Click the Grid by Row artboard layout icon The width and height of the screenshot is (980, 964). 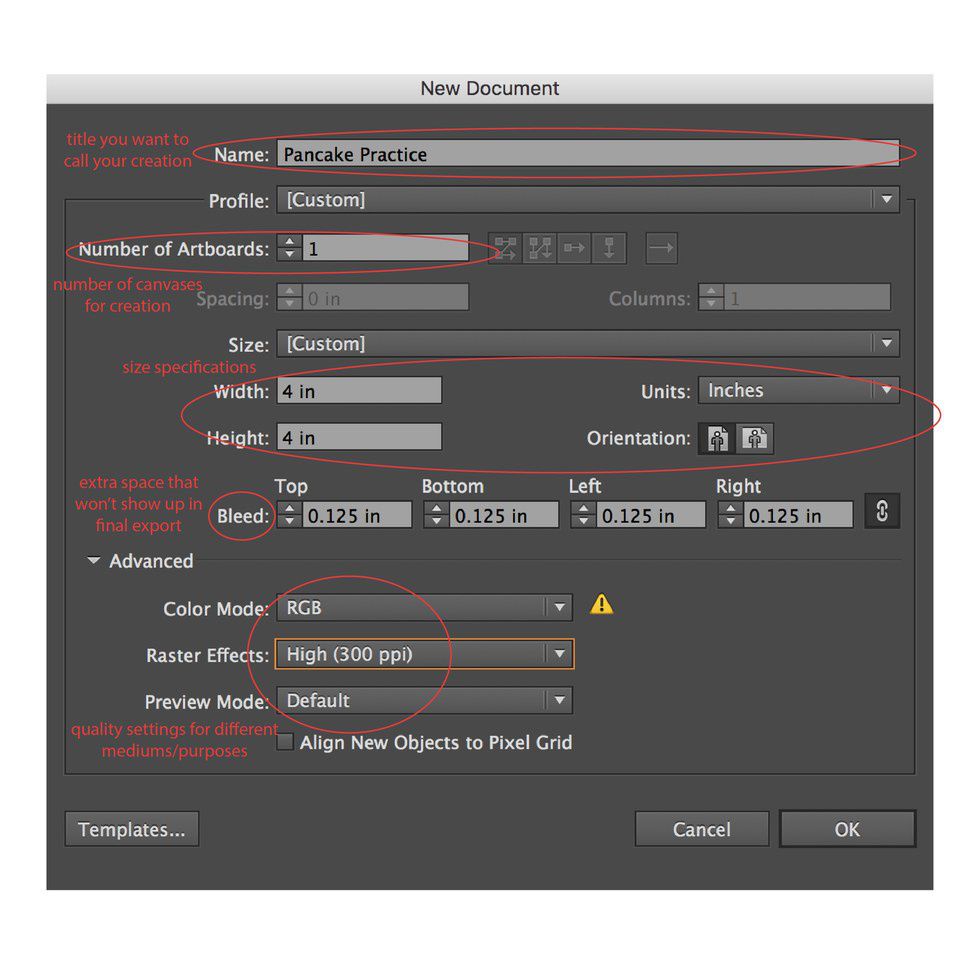[505, 249]
